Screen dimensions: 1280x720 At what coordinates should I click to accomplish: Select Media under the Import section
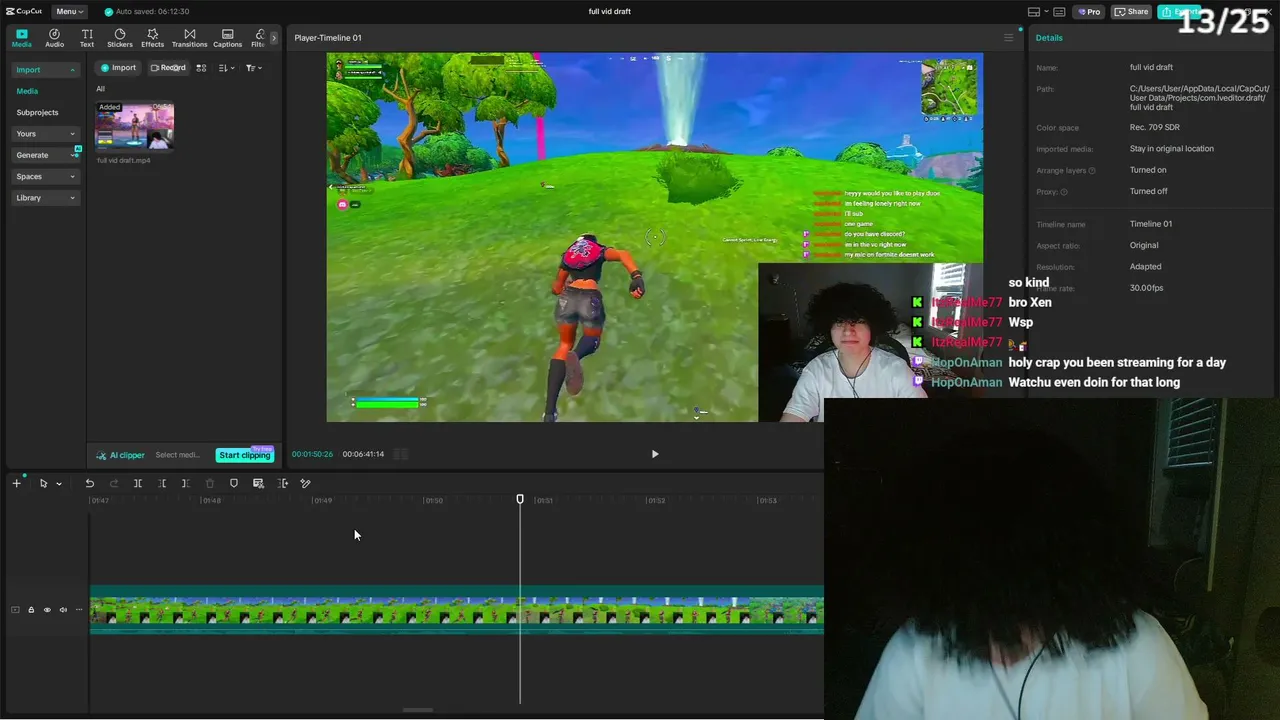click(27, 91)
